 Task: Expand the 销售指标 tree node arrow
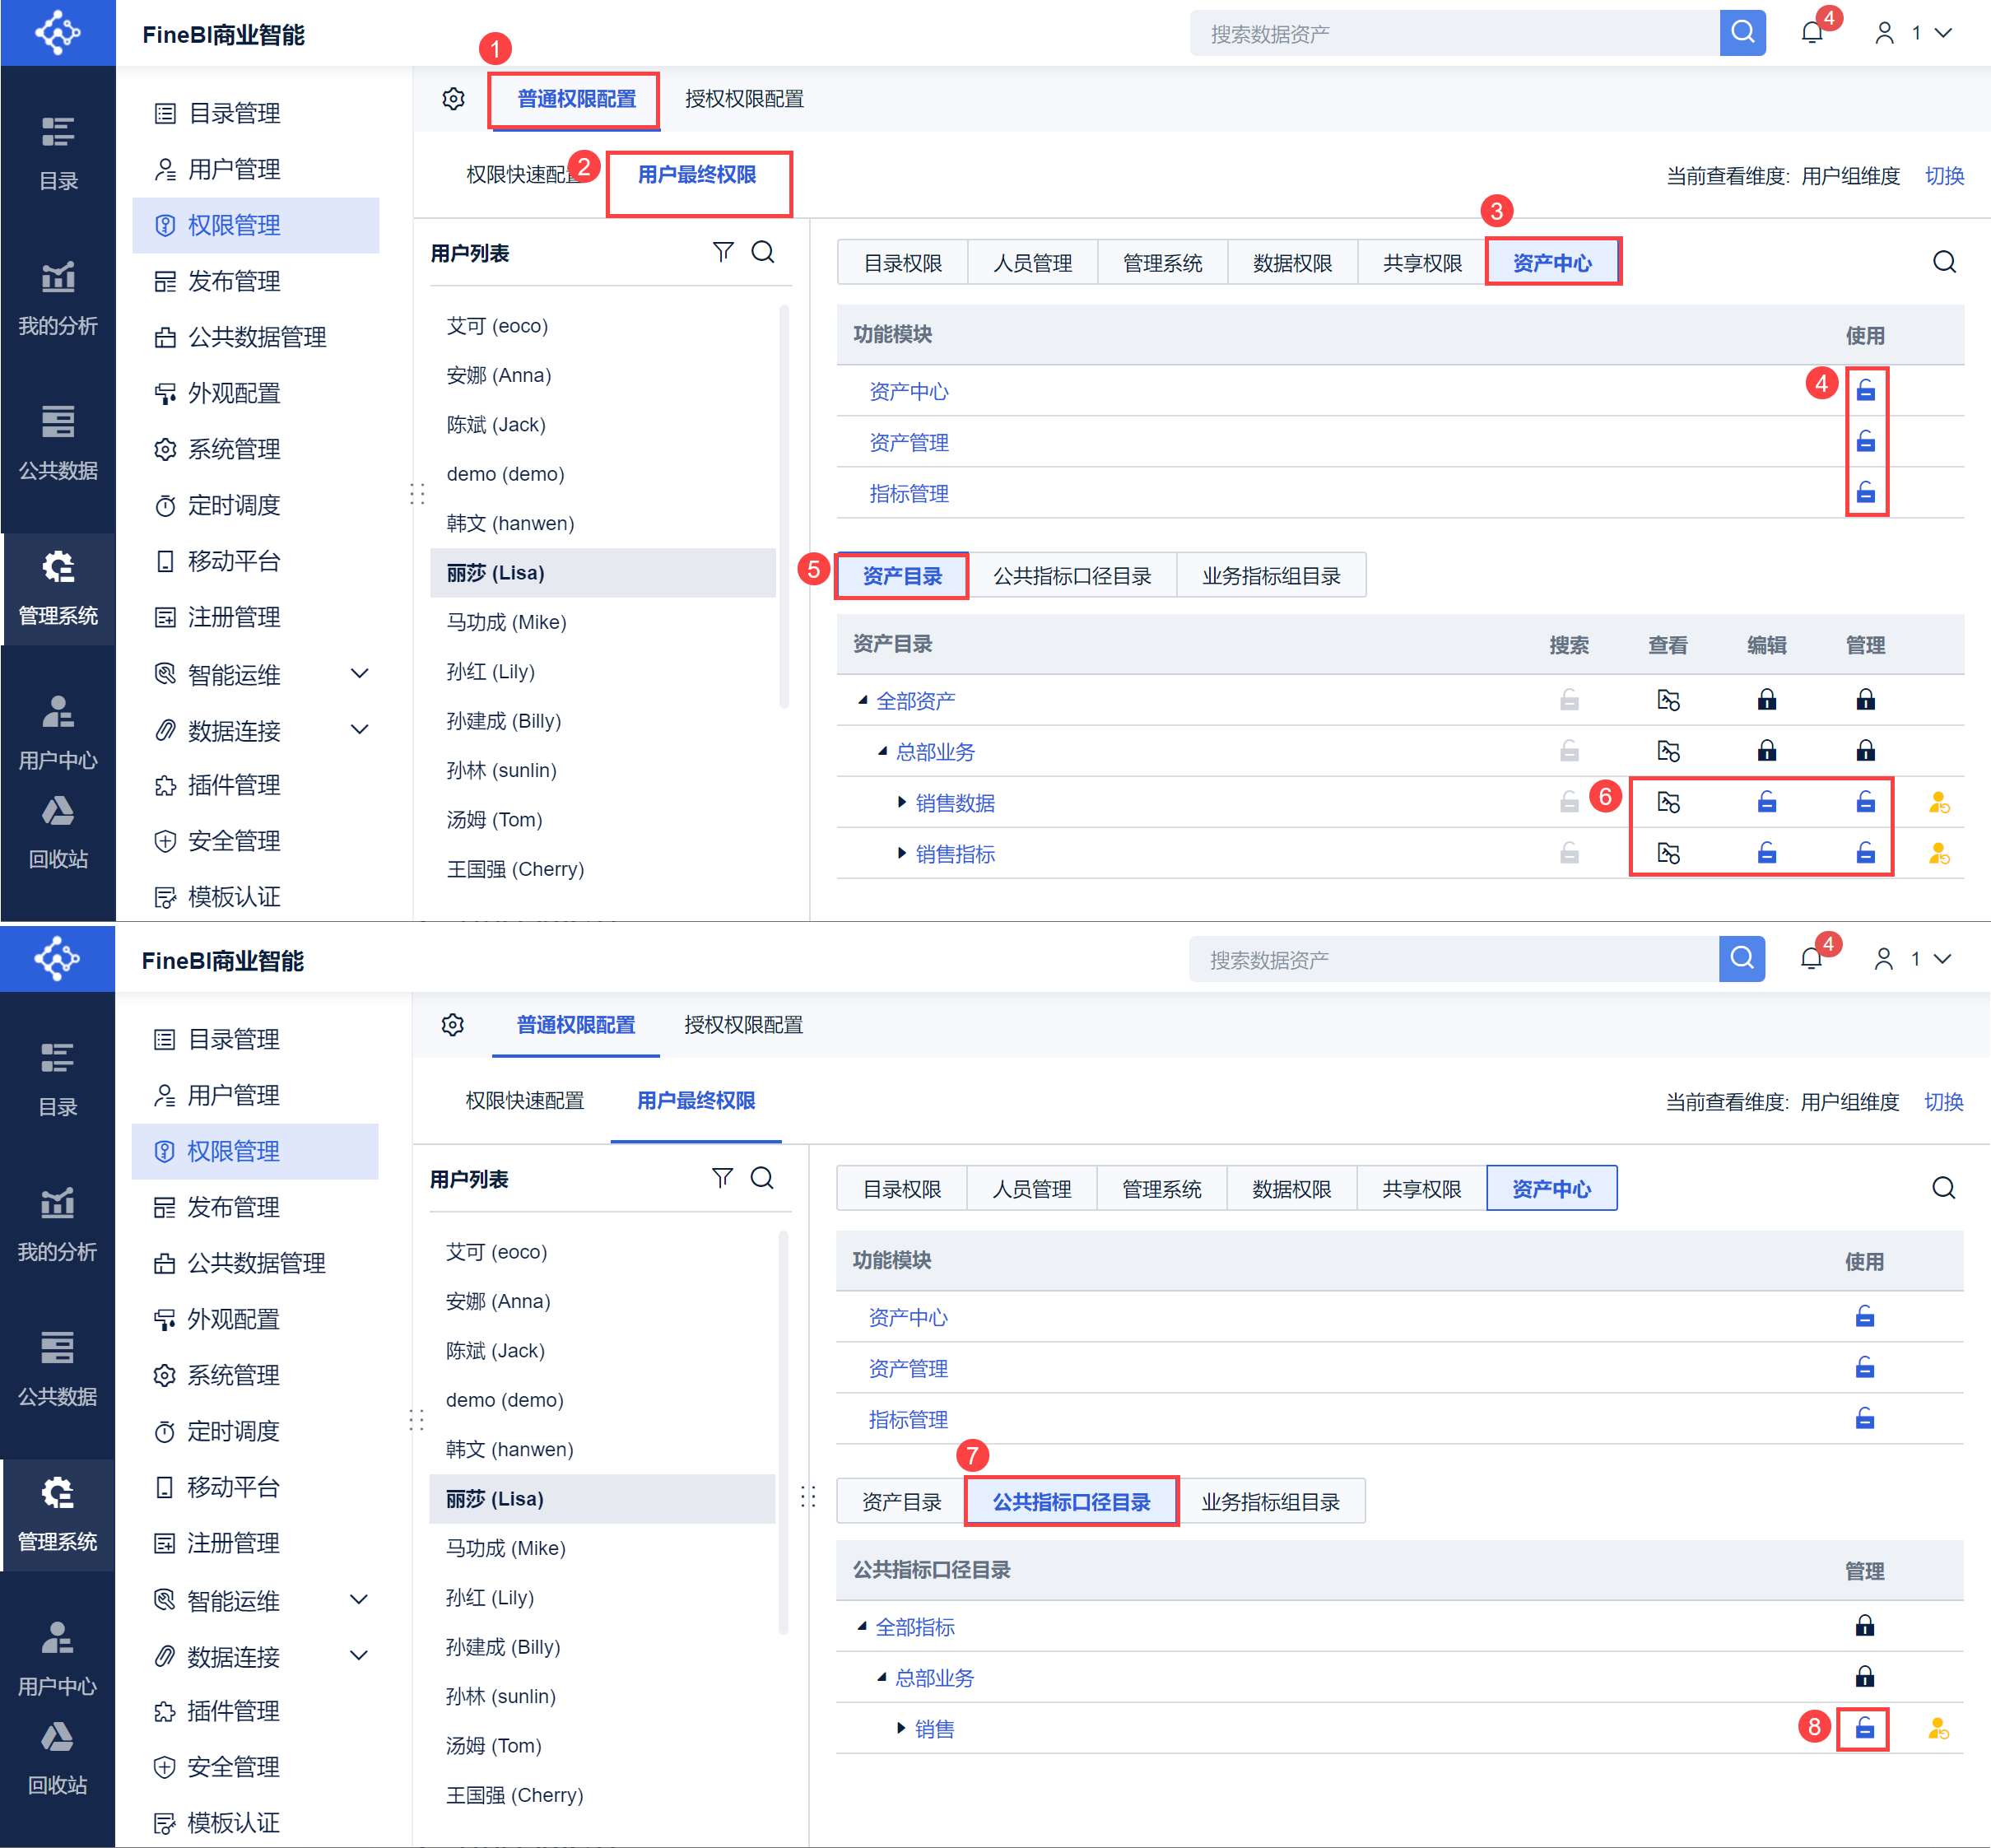[901, 853]
